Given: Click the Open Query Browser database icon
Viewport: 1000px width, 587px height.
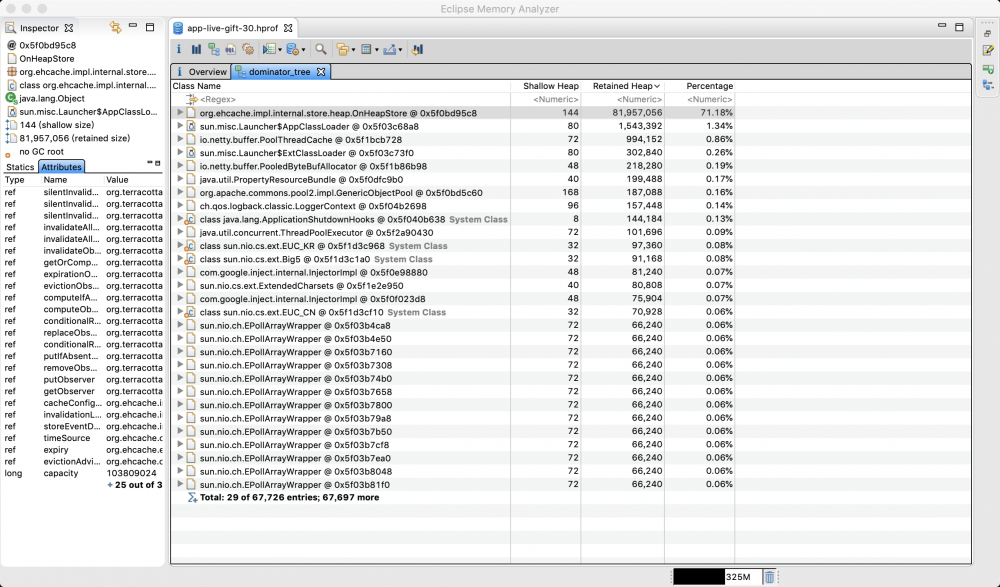Looking at the screenshot, I should [x=293, y=49].
